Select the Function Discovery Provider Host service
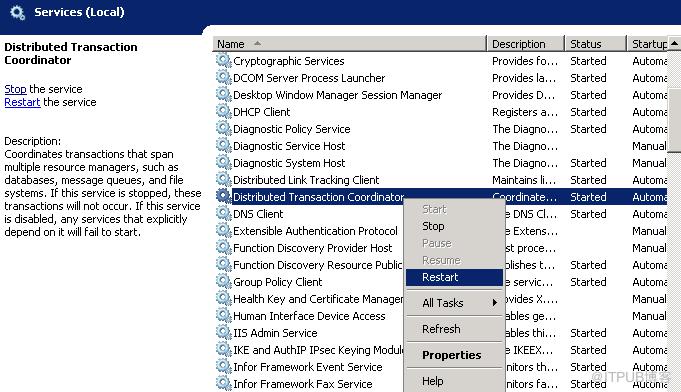 (312, 248)
